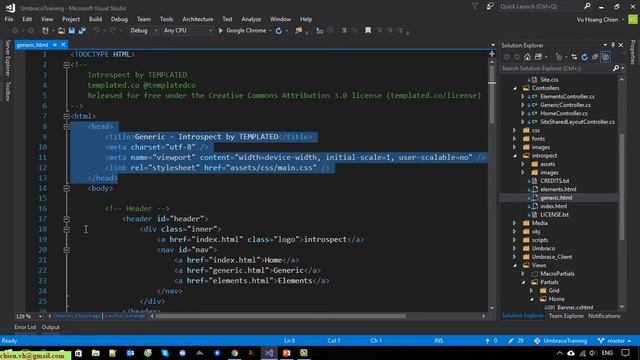Click pending changes pencil count 29
This screenshot has width=640, height=360.
pyautogui.click(x=516, y=341)
